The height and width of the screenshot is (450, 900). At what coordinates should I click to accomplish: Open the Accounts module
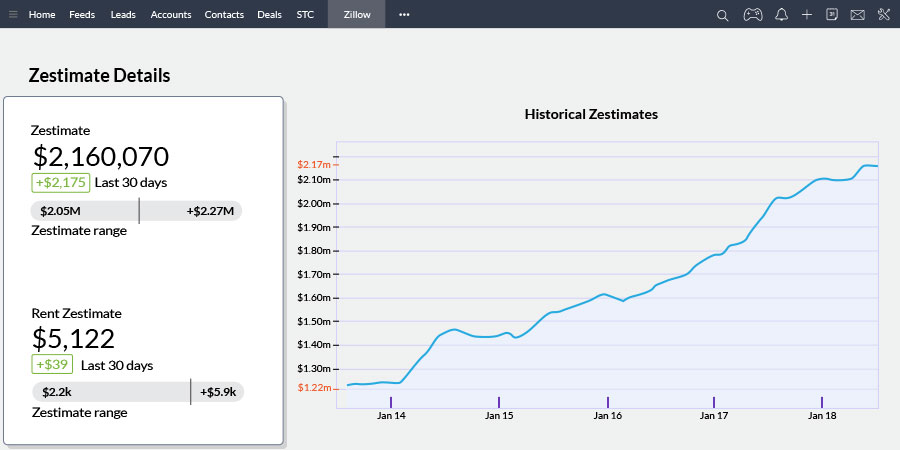tap(170, 15)
